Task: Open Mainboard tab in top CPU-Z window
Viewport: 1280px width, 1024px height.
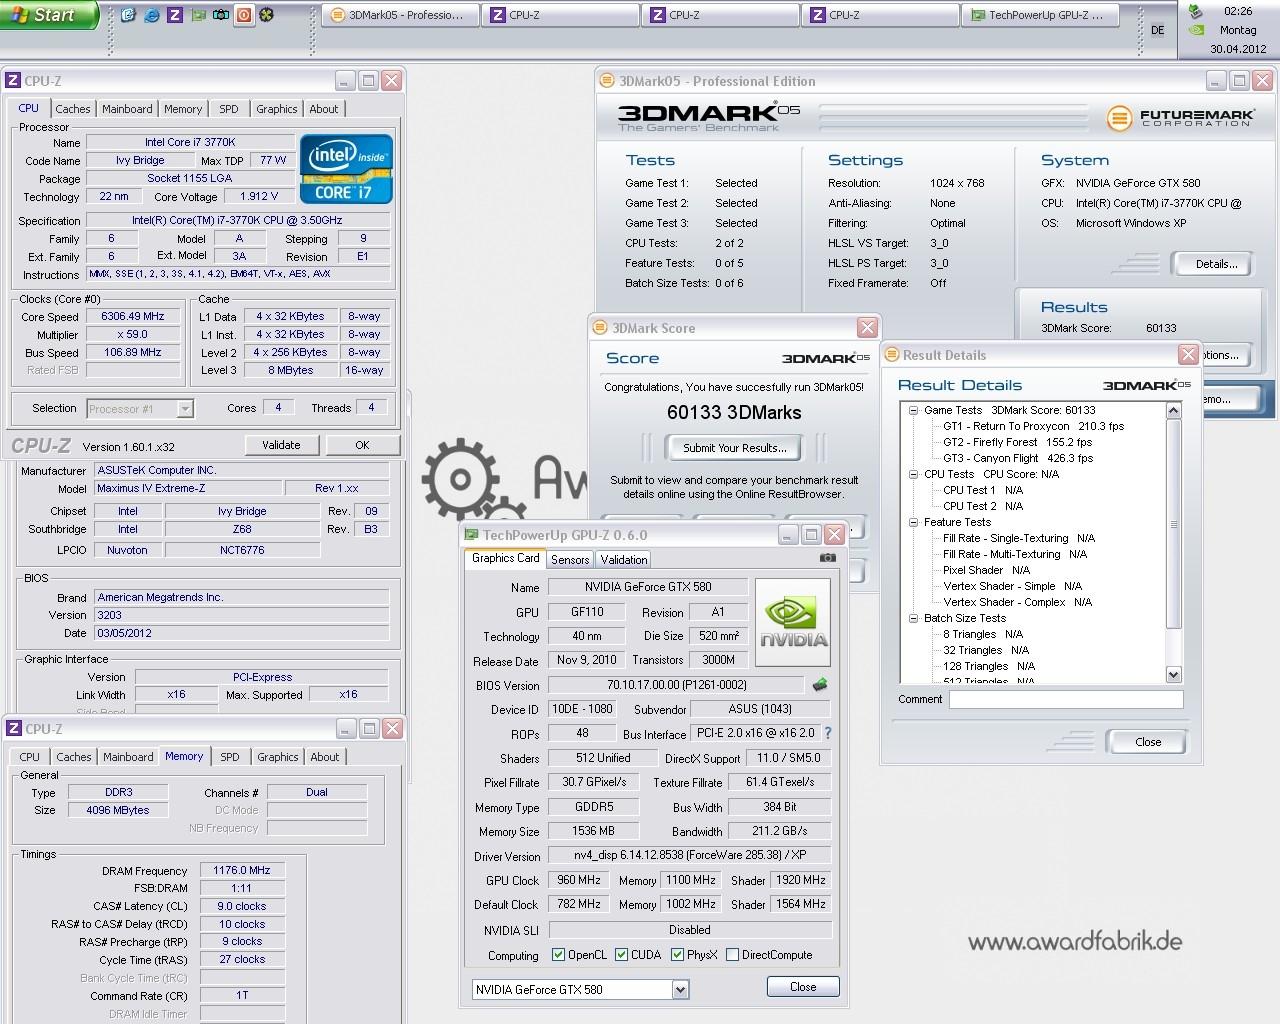Action: click(127, 109)
